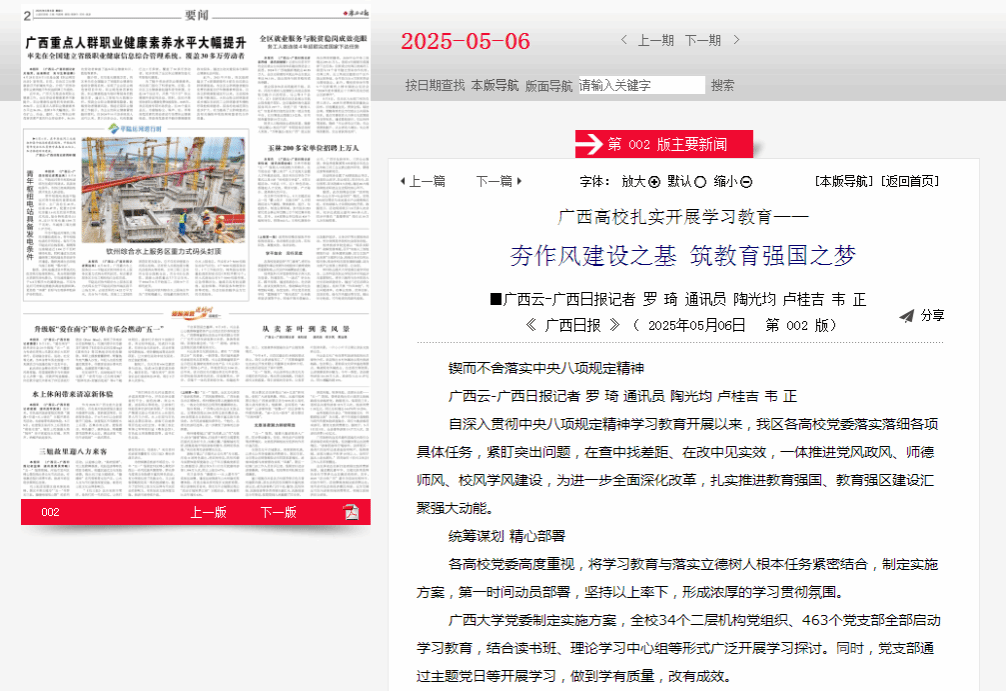This screenshot has height=691, width=1006.
Task: Select the 缩小 shrink font radio
Action: coord(746,182)
